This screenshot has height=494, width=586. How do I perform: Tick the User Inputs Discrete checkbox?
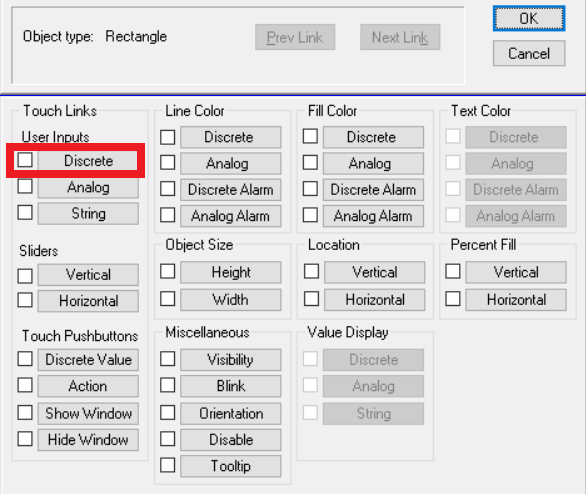pos(25,160)
